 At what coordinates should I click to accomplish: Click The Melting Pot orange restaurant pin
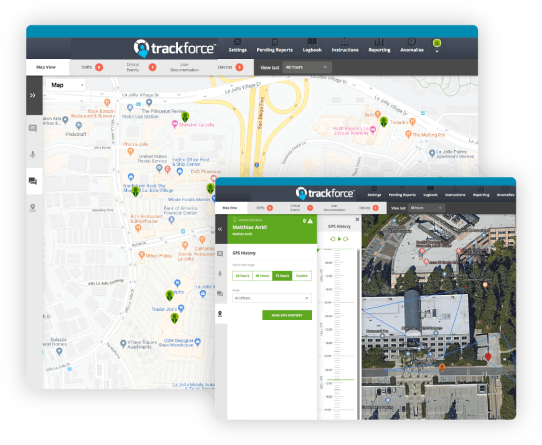click(408, 134)
